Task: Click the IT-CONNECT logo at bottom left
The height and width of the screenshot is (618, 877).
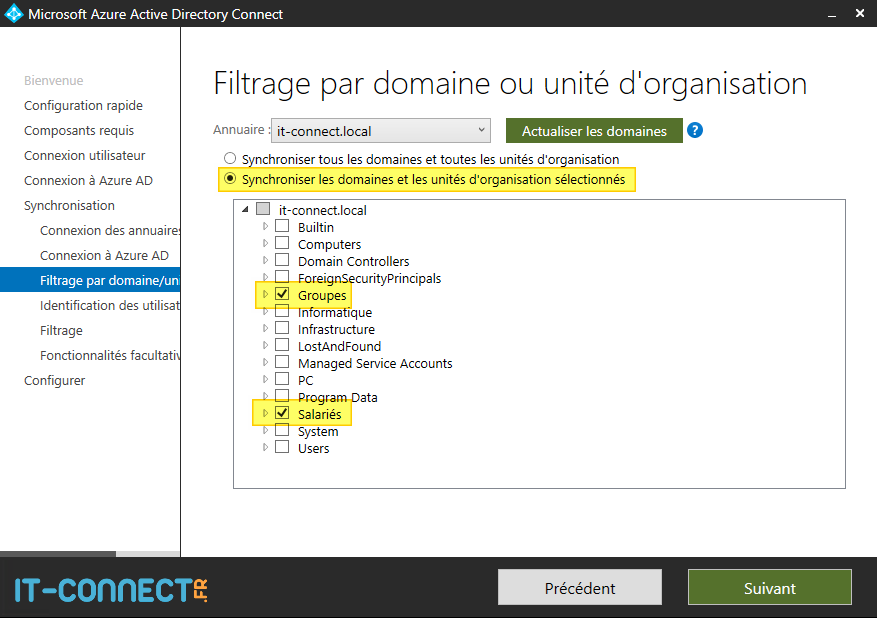Action: 100,590
